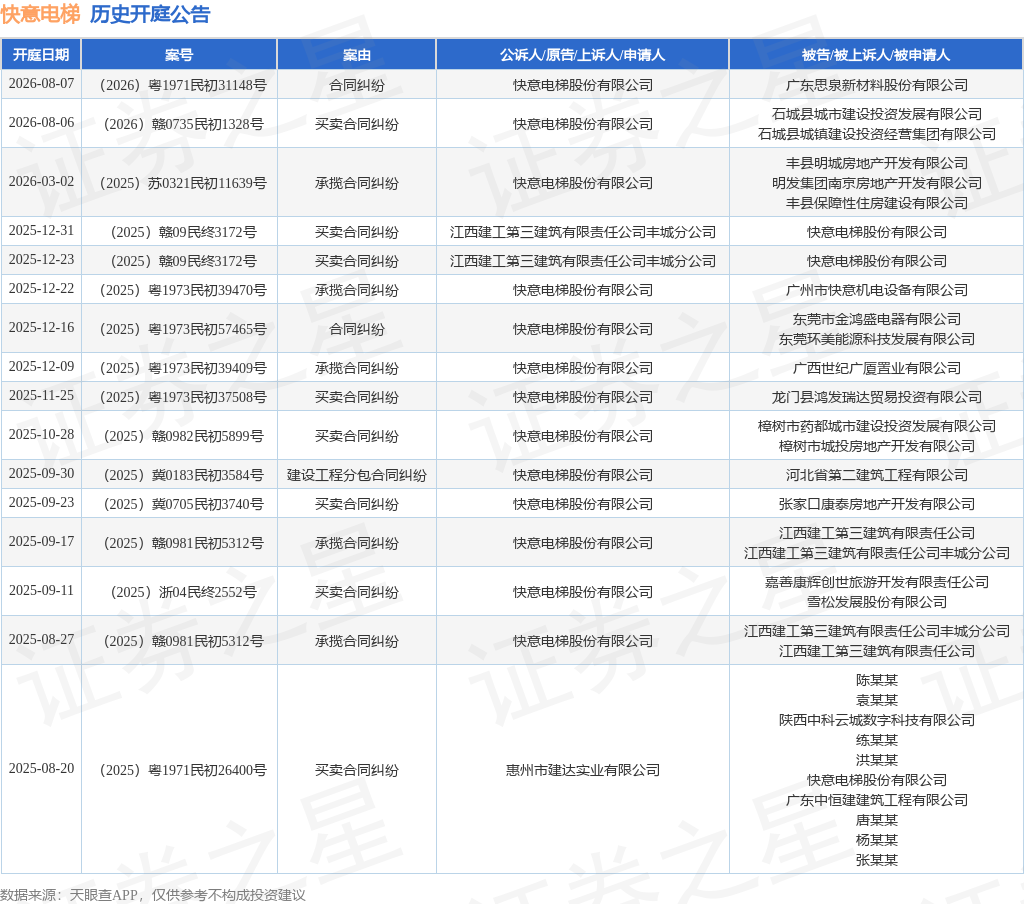Viewport: 1024px width, 904px height.
Task: Select defendant 广东思泉新材料股份有限公司
Action: pos(876,85)
